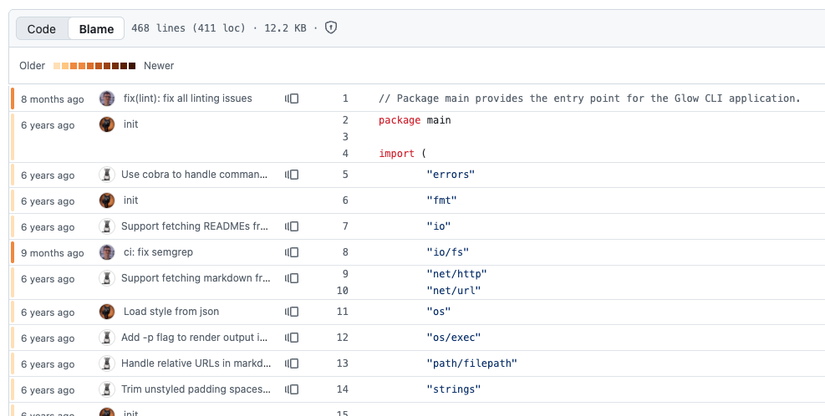Select line number 1
Viewport: 825px width, 416px height.
point(345,98)
